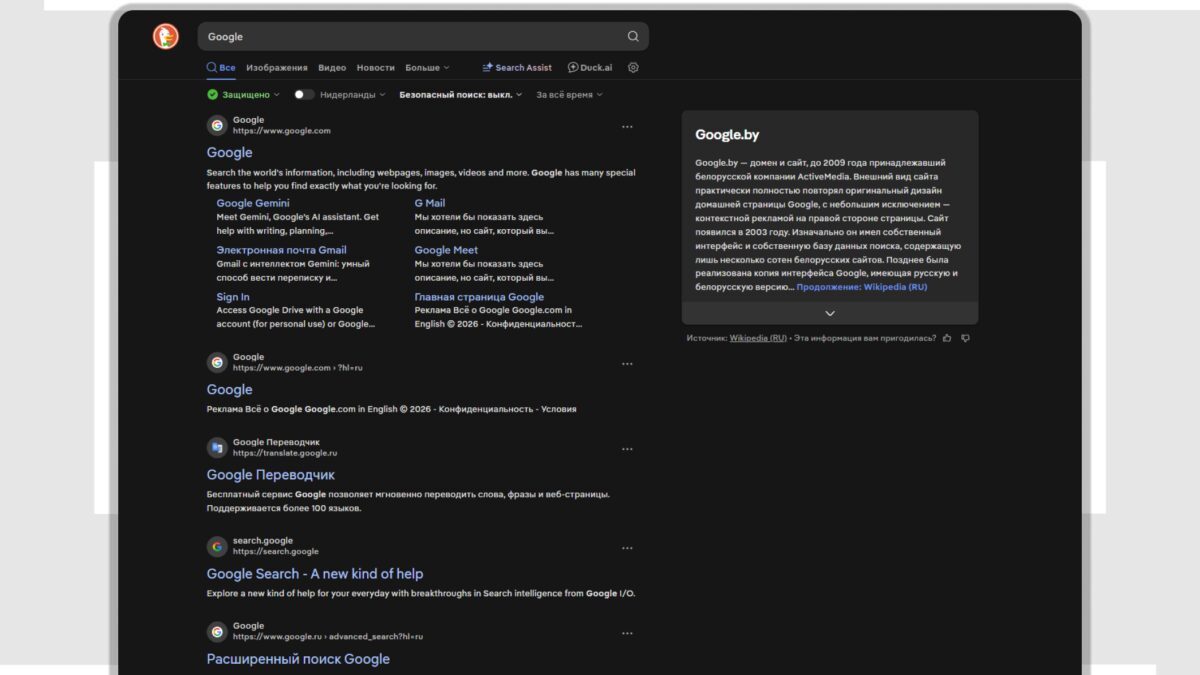This screenshot has width=1200, height=675.
Task: Open the Защищено dropdown
Action: tap(244, 95)
